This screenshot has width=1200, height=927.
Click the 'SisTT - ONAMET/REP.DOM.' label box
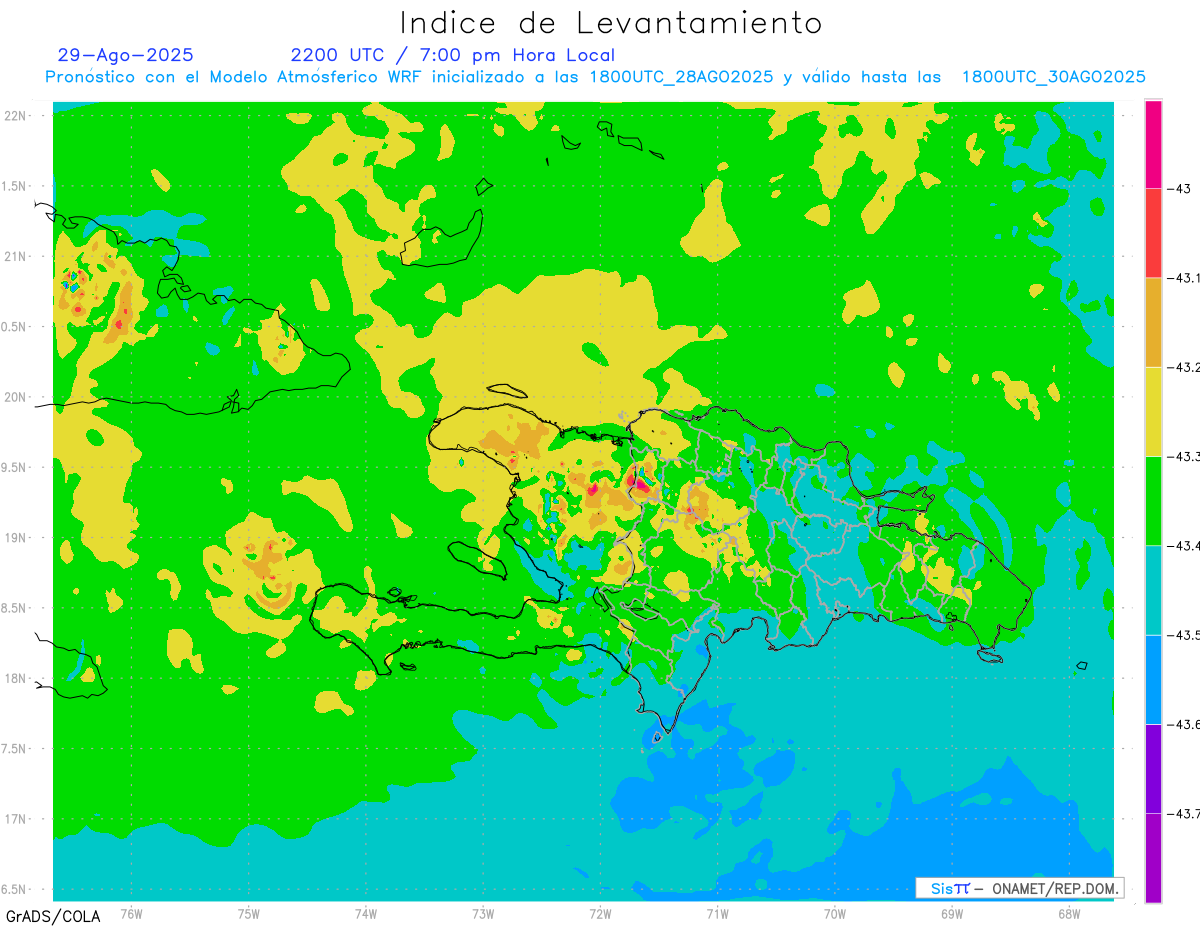coord(1019,888)
